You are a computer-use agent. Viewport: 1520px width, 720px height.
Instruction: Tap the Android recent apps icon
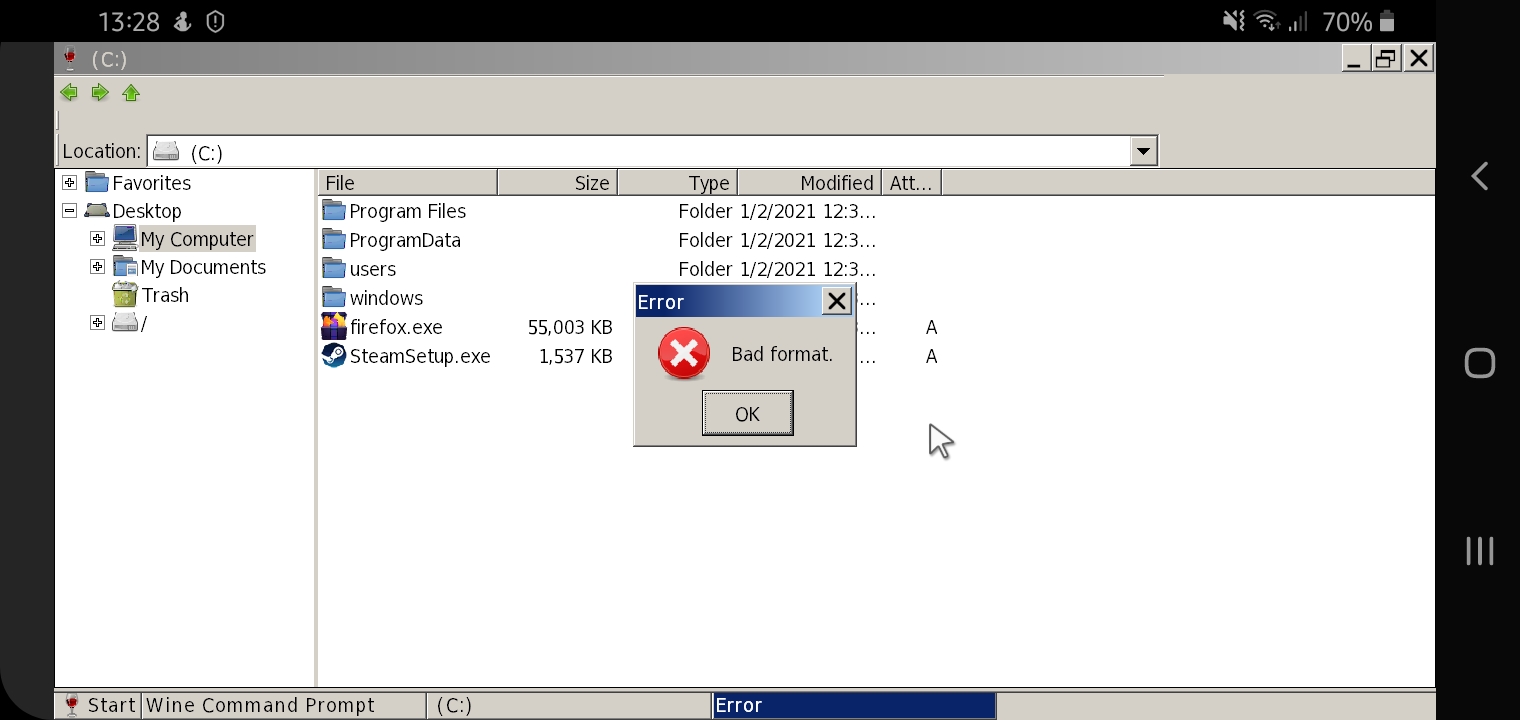(1480, 551)
